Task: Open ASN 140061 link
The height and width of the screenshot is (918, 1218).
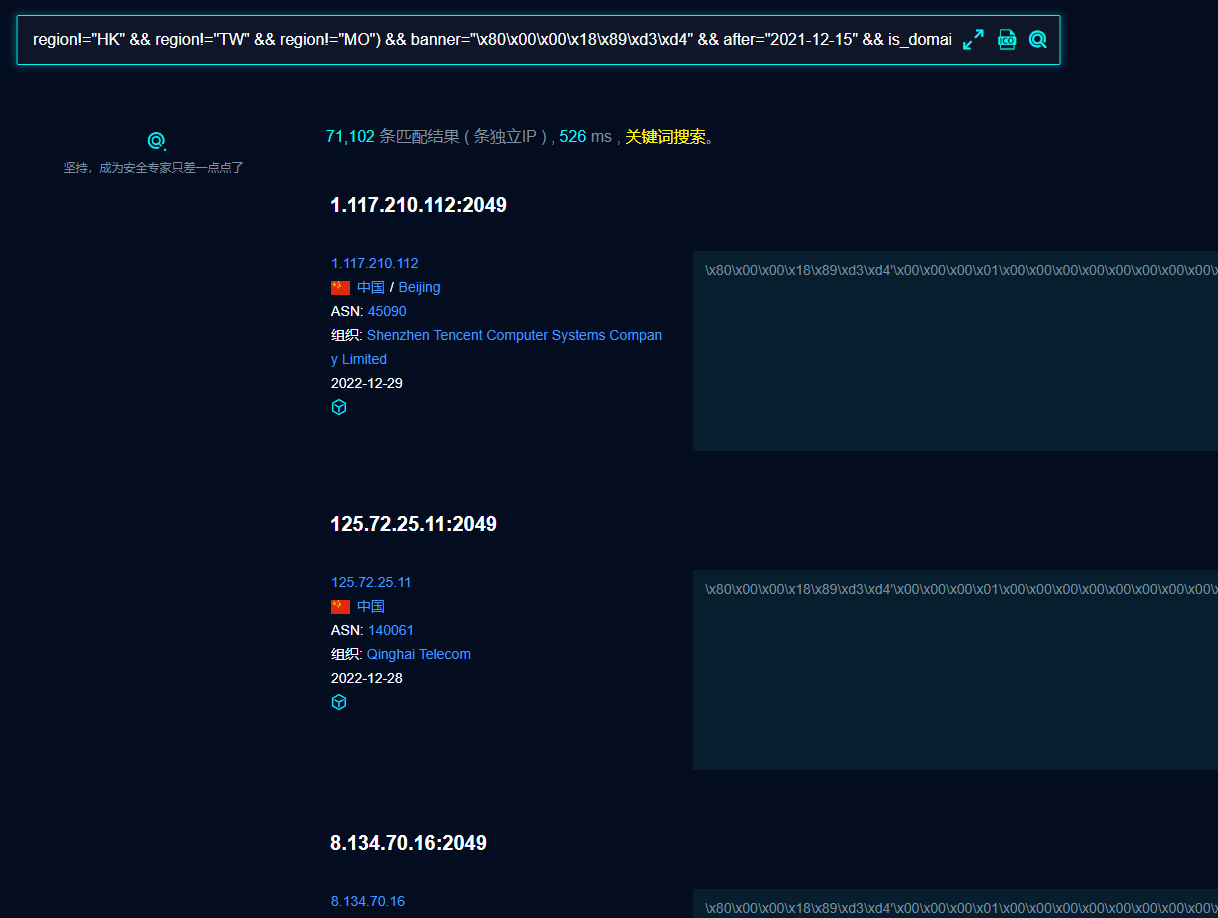Action: click(391, 630)
